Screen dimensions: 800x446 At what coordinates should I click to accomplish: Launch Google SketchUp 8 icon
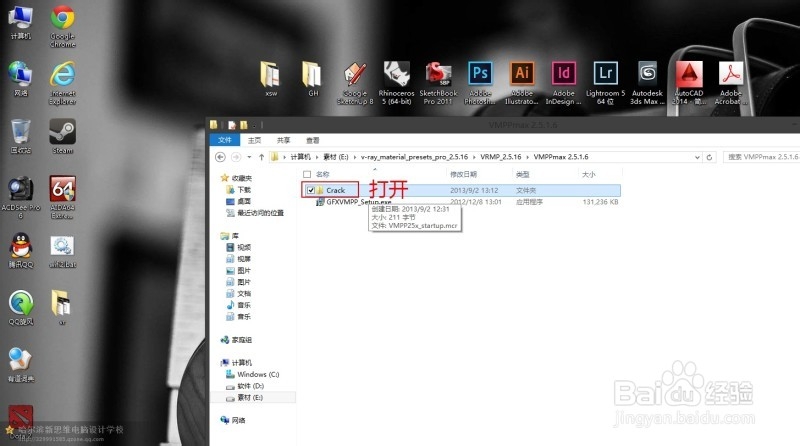coord(355,83)
